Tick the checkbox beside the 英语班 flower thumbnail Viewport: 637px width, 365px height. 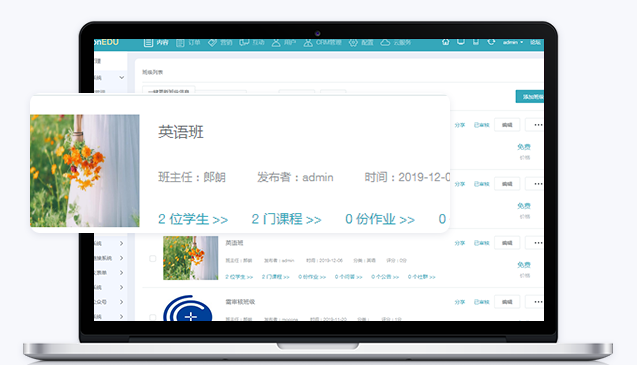[153, 259]
